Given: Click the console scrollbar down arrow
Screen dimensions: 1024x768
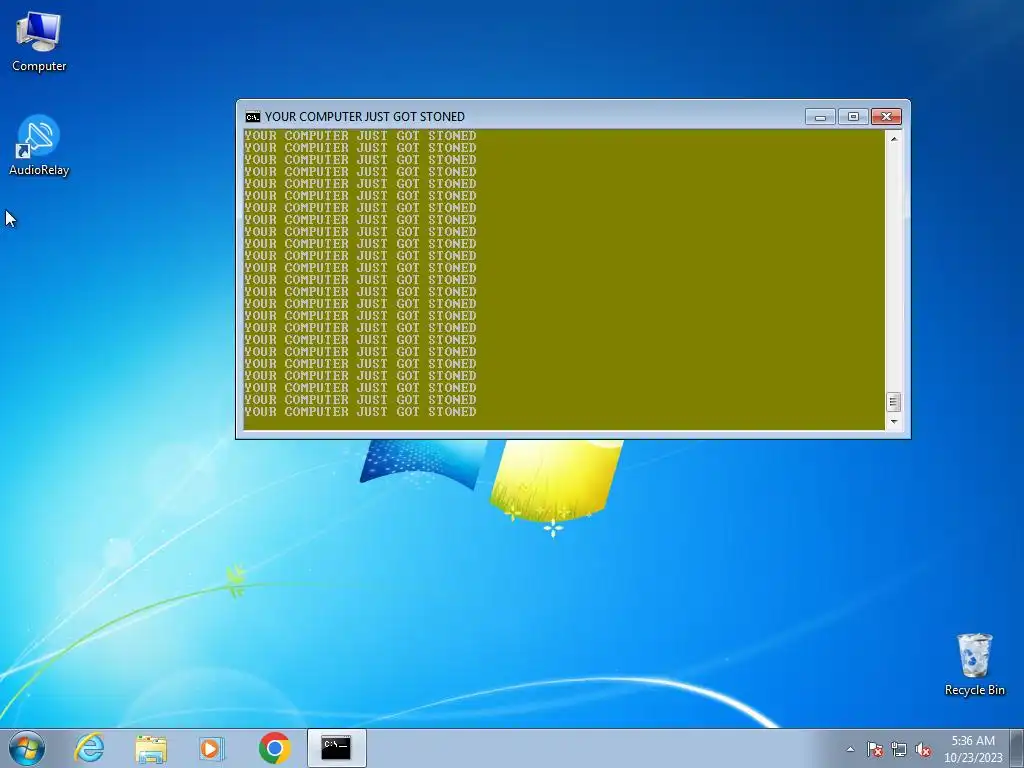Looking at the screenshot, I should pyautogui.click(x=894, y=422).
